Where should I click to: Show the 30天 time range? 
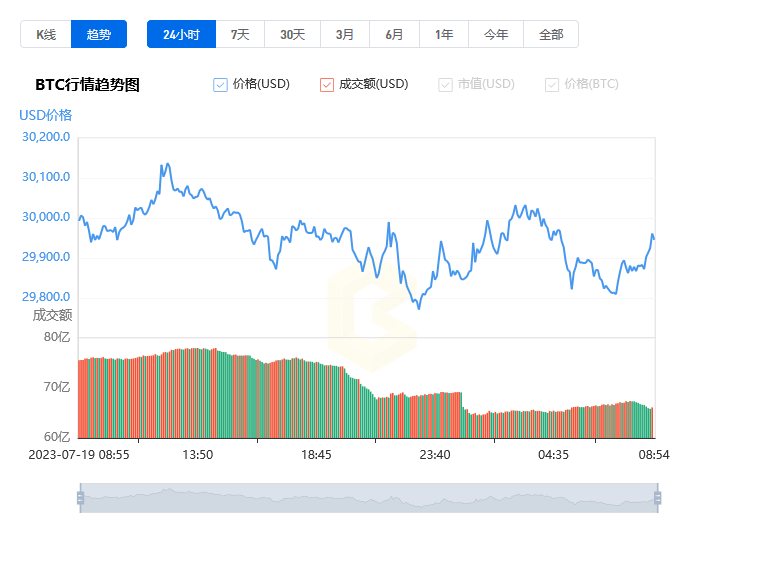coord(292,34)
